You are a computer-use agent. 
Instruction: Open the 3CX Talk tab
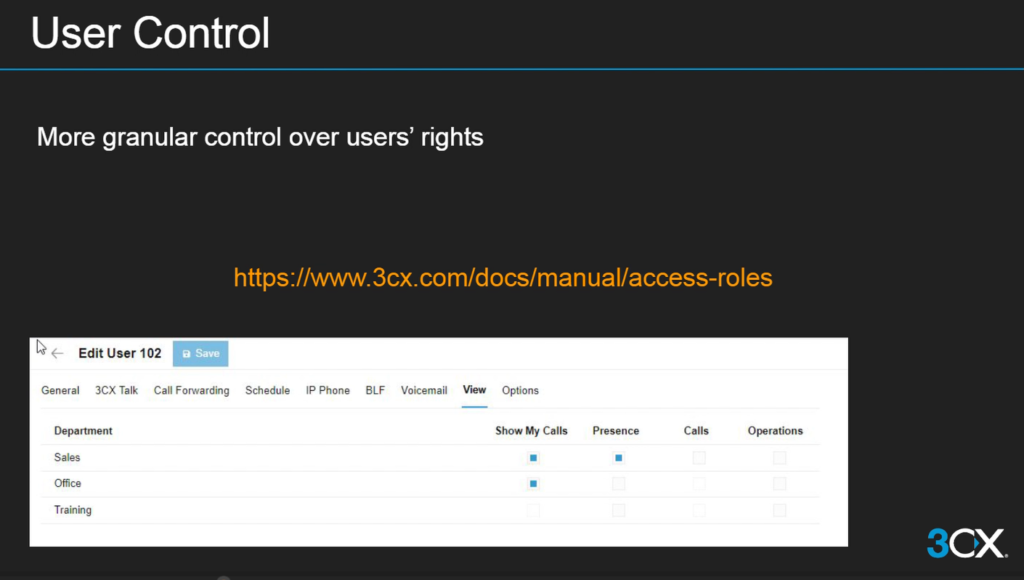pyautogui.click(x=116, y=390)
